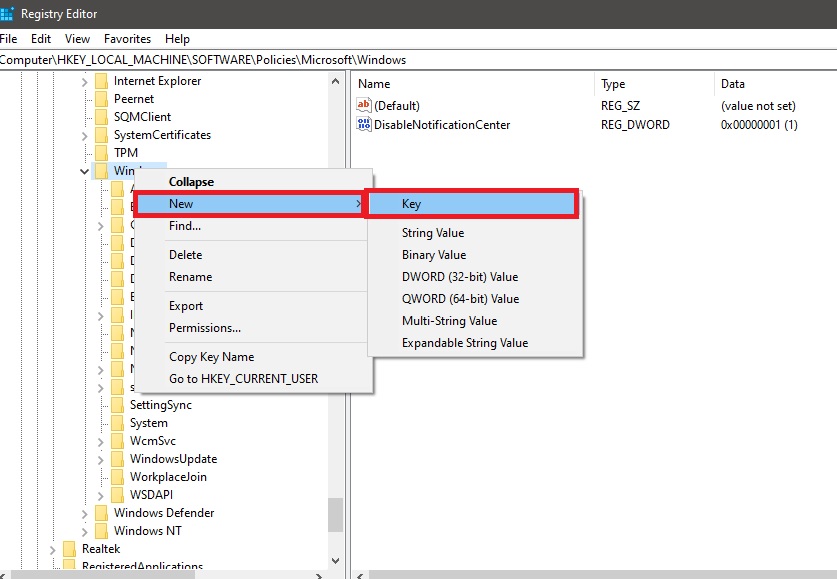Expand the Internet Explorer key
This screenshot has width=837, height=579.
point(84,81)
